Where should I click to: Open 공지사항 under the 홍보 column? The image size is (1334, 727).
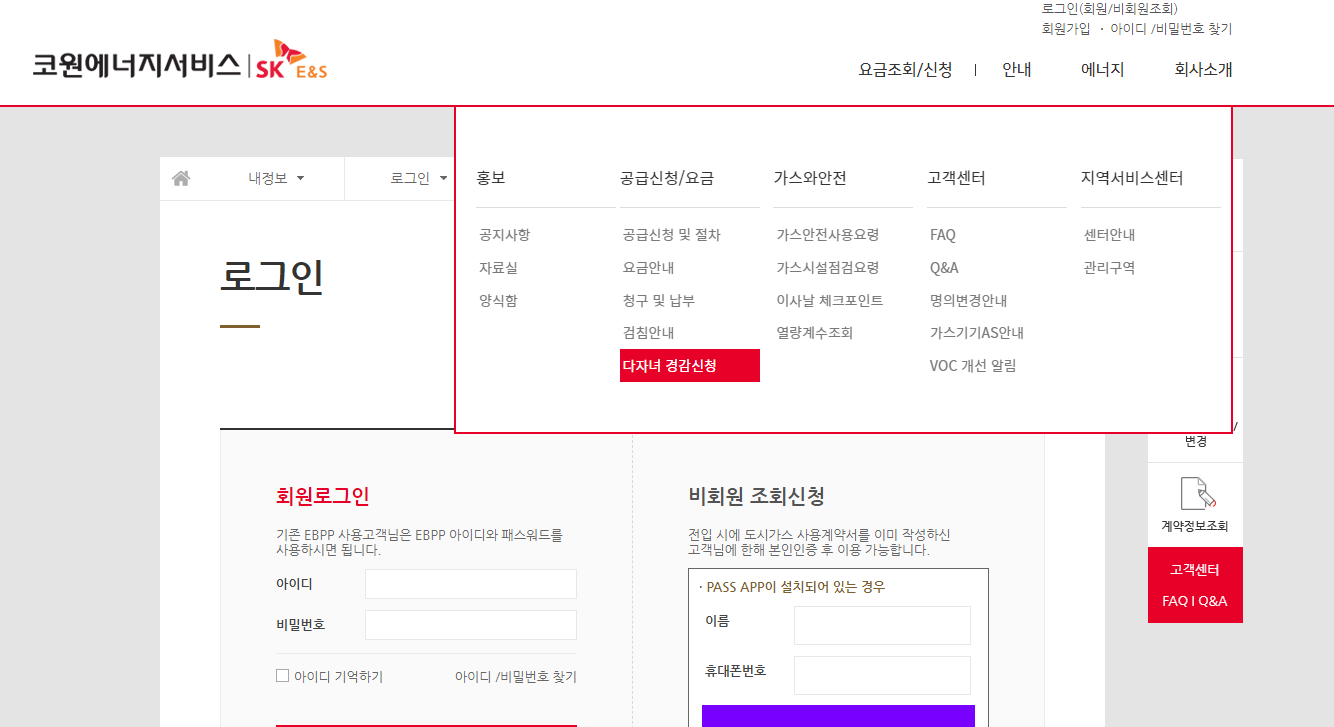(x=505, y=234)
